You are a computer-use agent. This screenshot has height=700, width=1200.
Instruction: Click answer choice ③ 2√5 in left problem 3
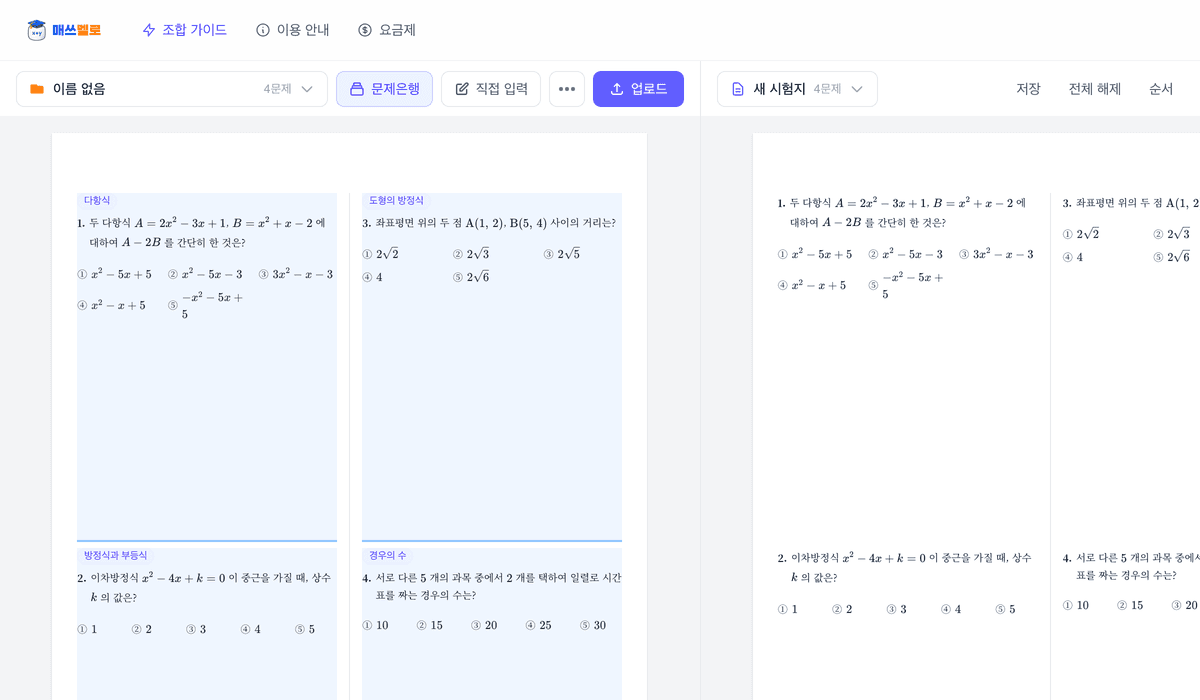pos(561,254)
